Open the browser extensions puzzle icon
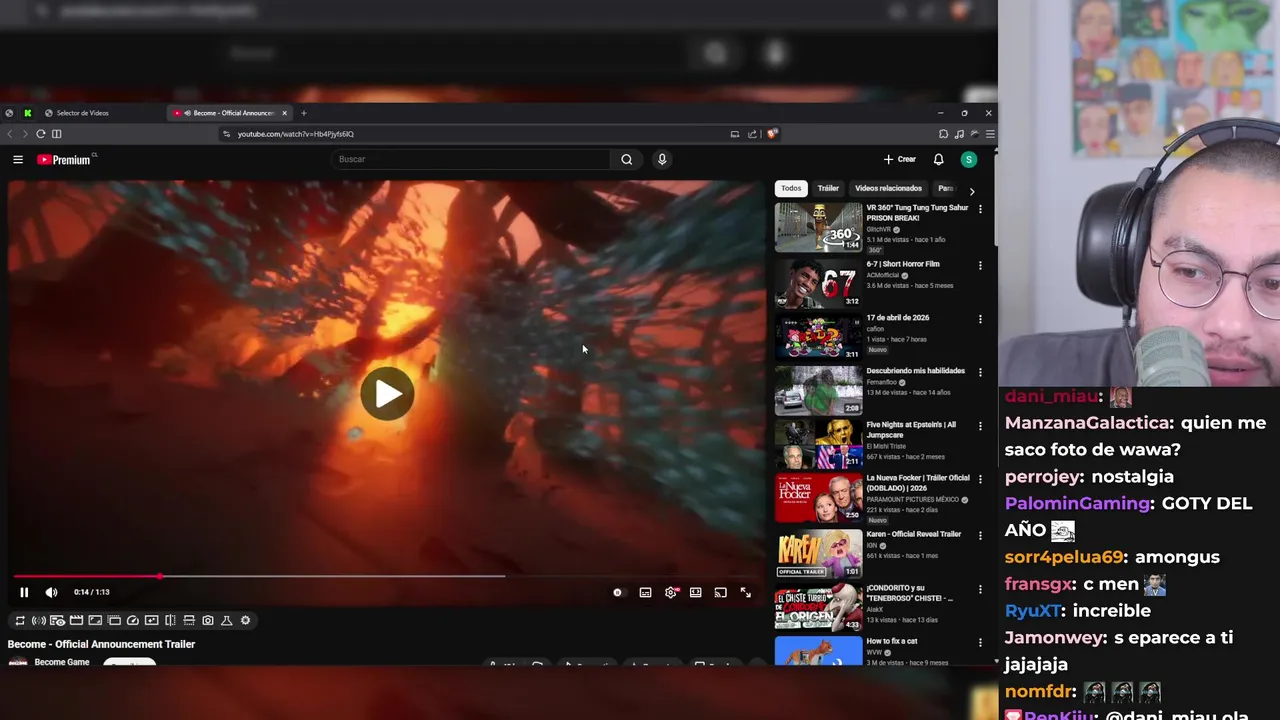This screenshot has width=1280, height=720. [x=943, y=134]
